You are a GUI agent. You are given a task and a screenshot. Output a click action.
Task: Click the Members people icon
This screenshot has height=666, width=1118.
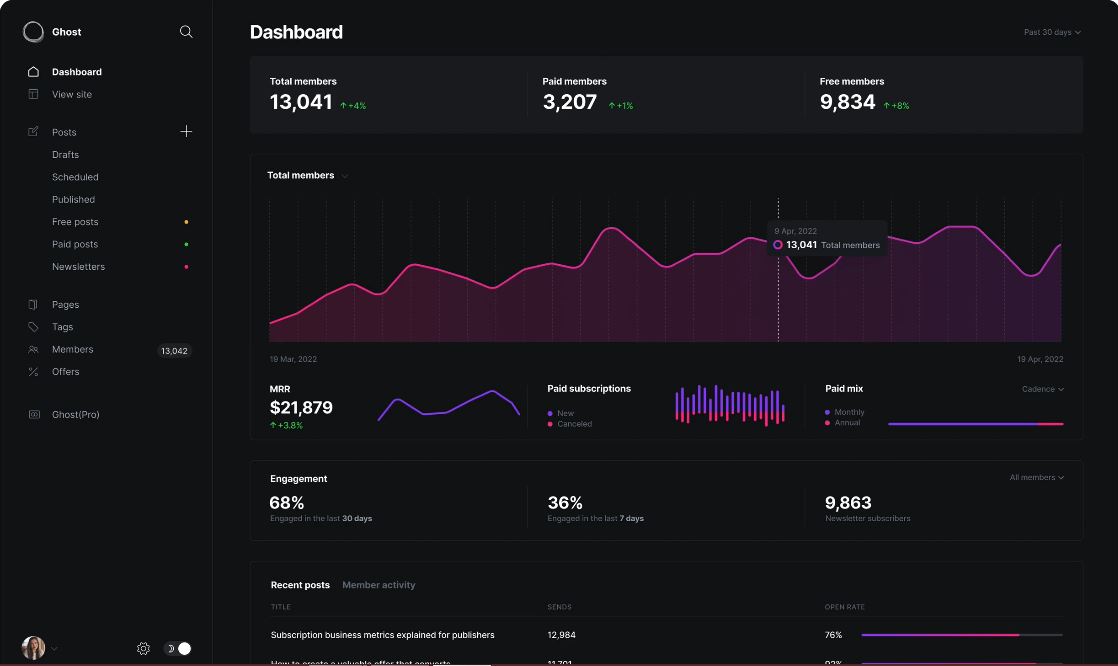pos(33,349)
